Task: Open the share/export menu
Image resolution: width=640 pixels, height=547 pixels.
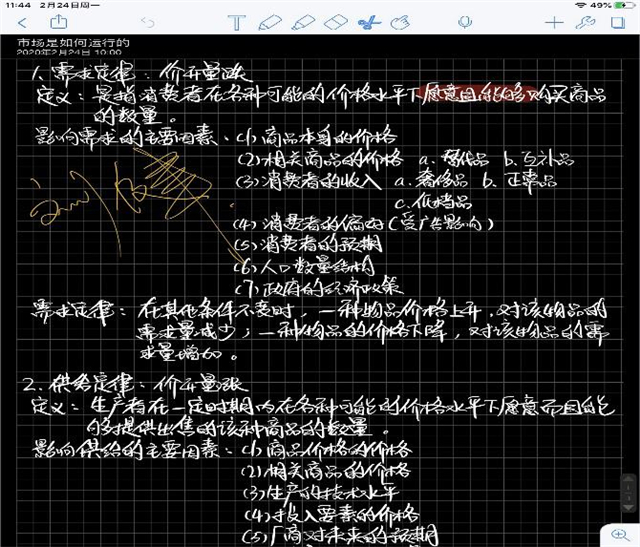Action: click(58, 22)
